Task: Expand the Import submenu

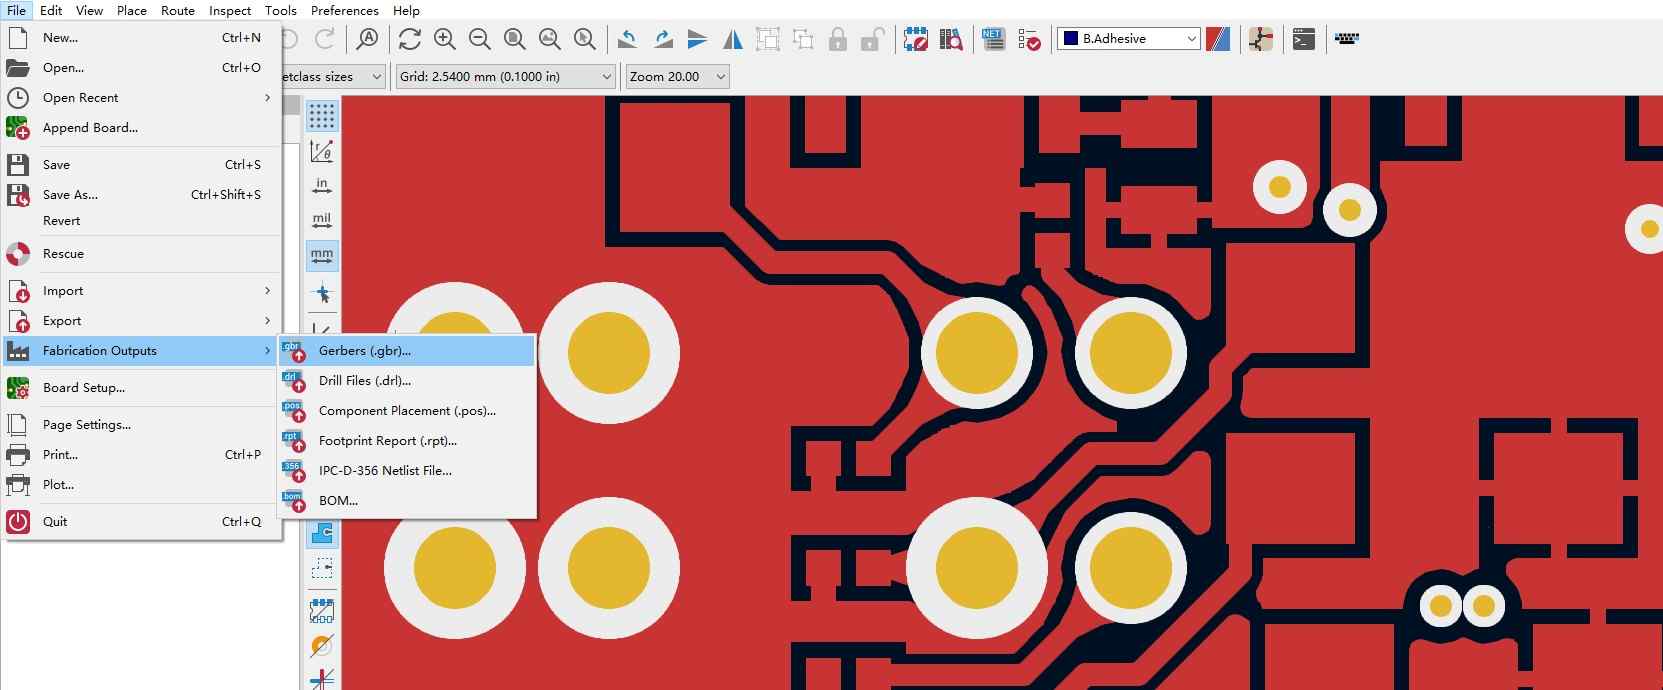Action: click(142, 290)
